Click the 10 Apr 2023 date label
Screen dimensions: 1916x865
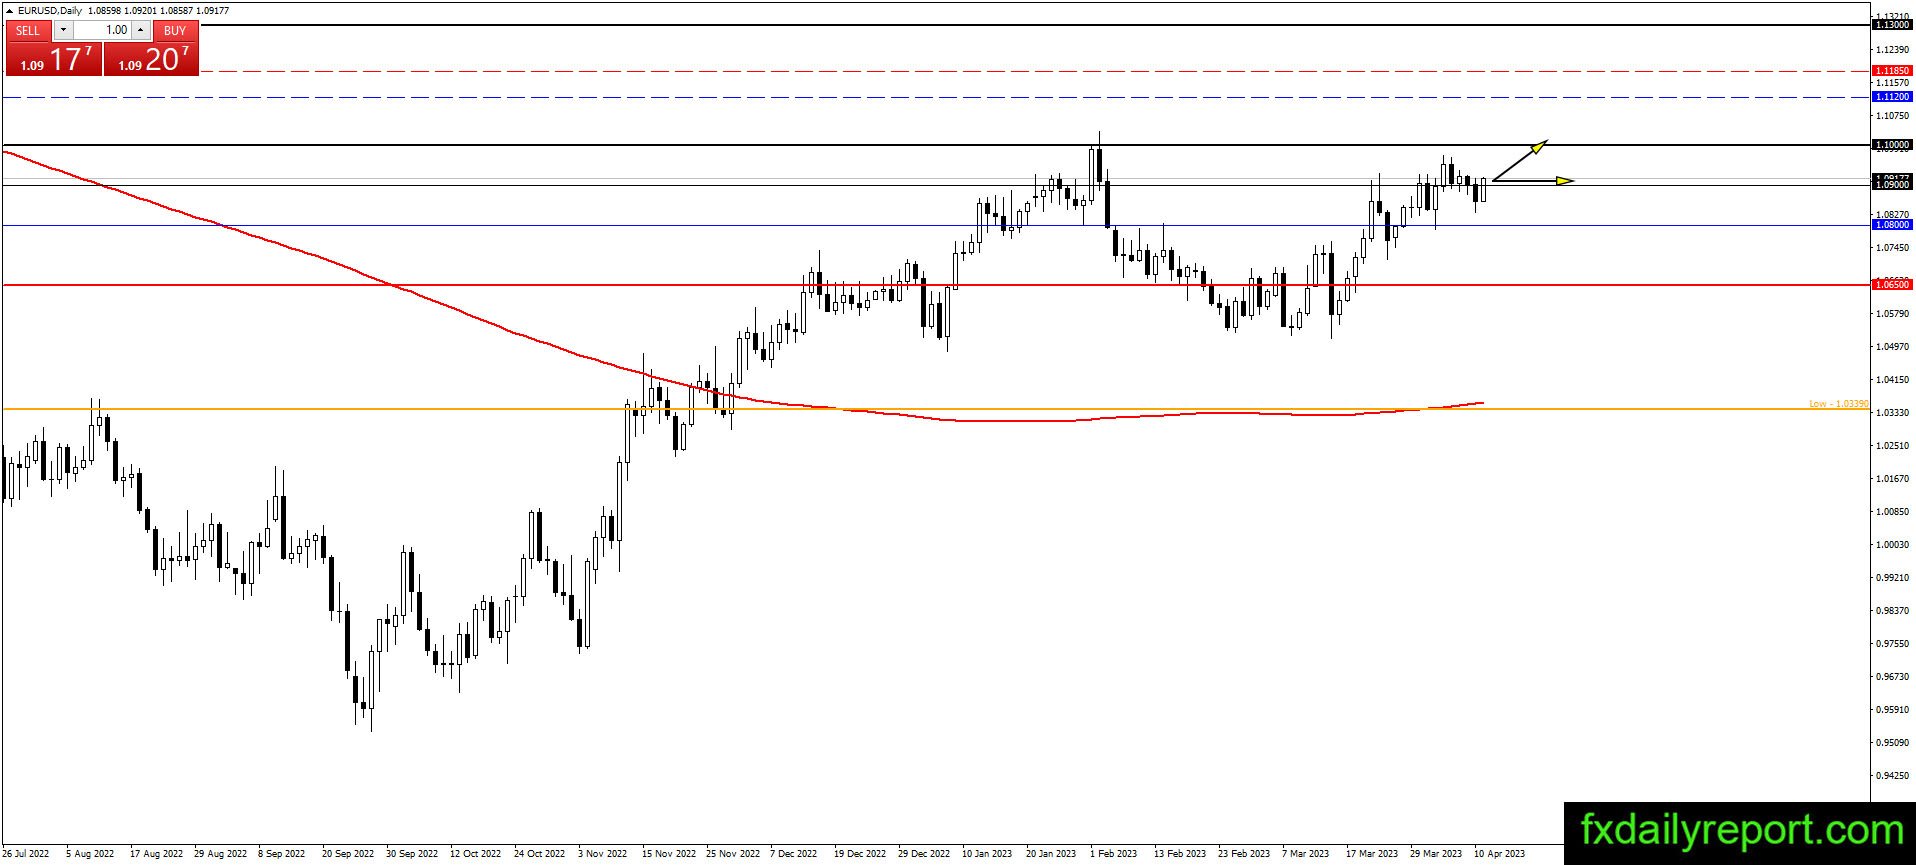click(x=1500, y=854)
